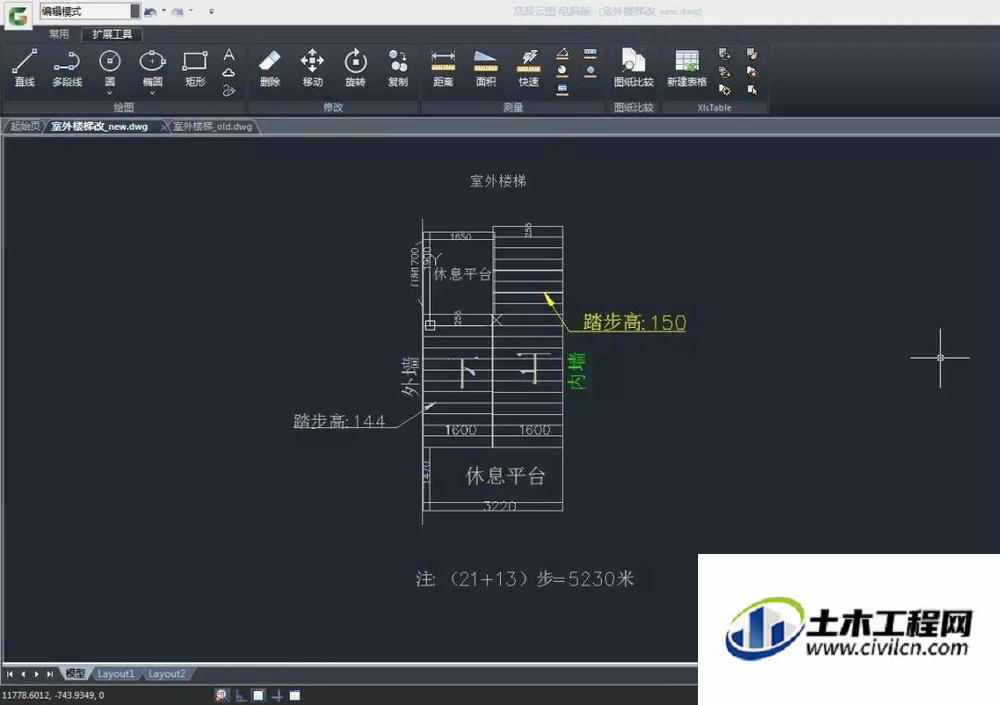The image size is (1000, 705).
Task: Click the top-right small XlsTable icon
Action: [753, 54]
